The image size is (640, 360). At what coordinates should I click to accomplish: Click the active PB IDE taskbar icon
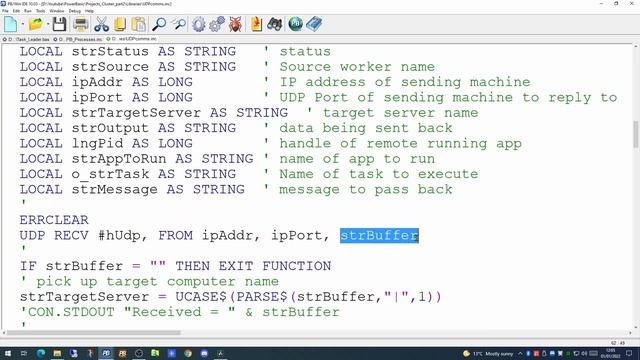point(106,353)
